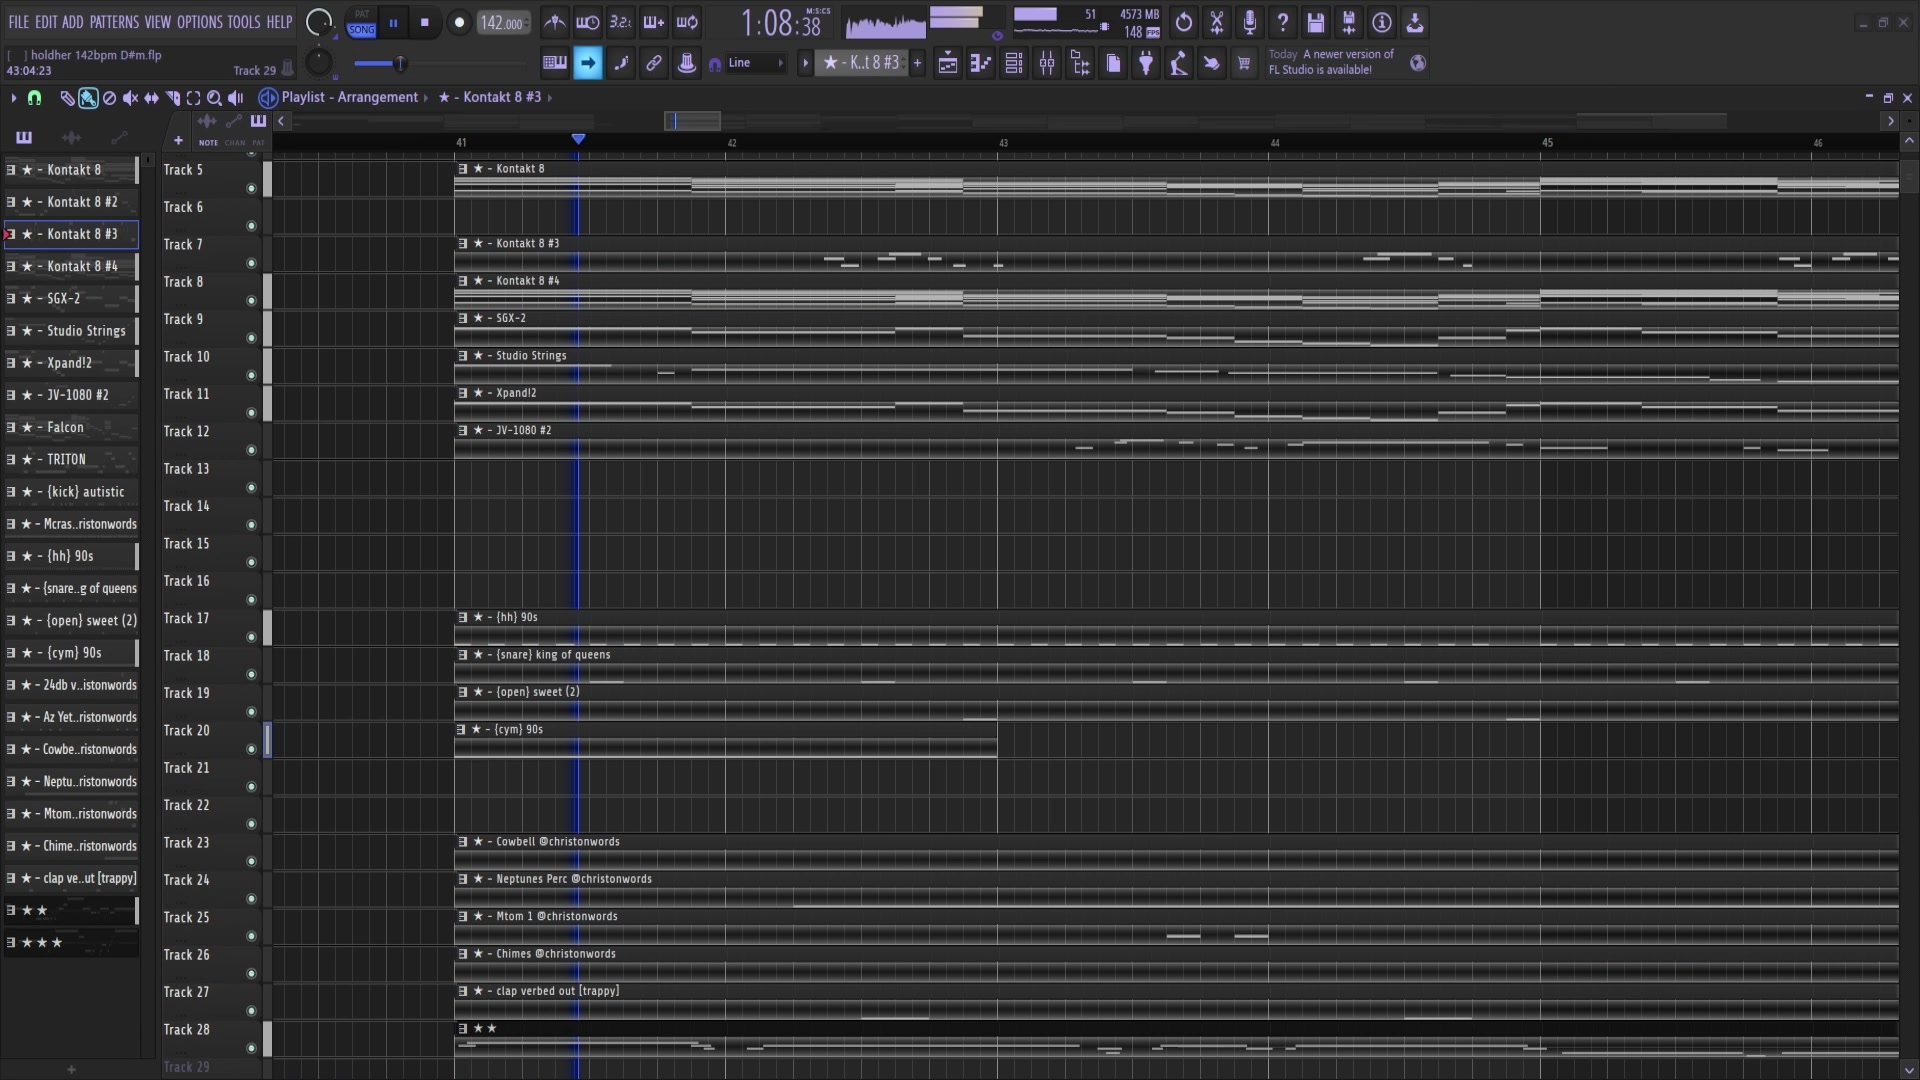Screen dimensions: 1920x1080
Task: Click the highlighted auto-scroll arrow icon
Action: click(587, 63)
